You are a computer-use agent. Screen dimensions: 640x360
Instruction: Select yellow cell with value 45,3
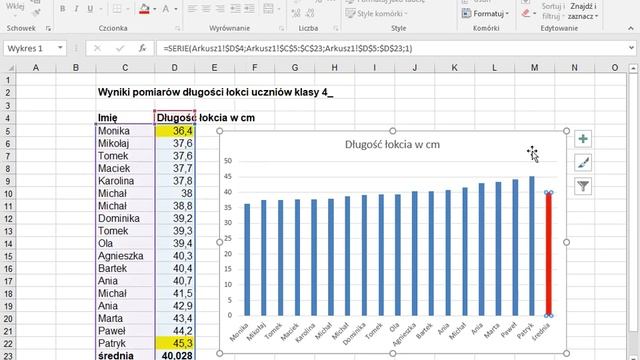pos(175,343)
